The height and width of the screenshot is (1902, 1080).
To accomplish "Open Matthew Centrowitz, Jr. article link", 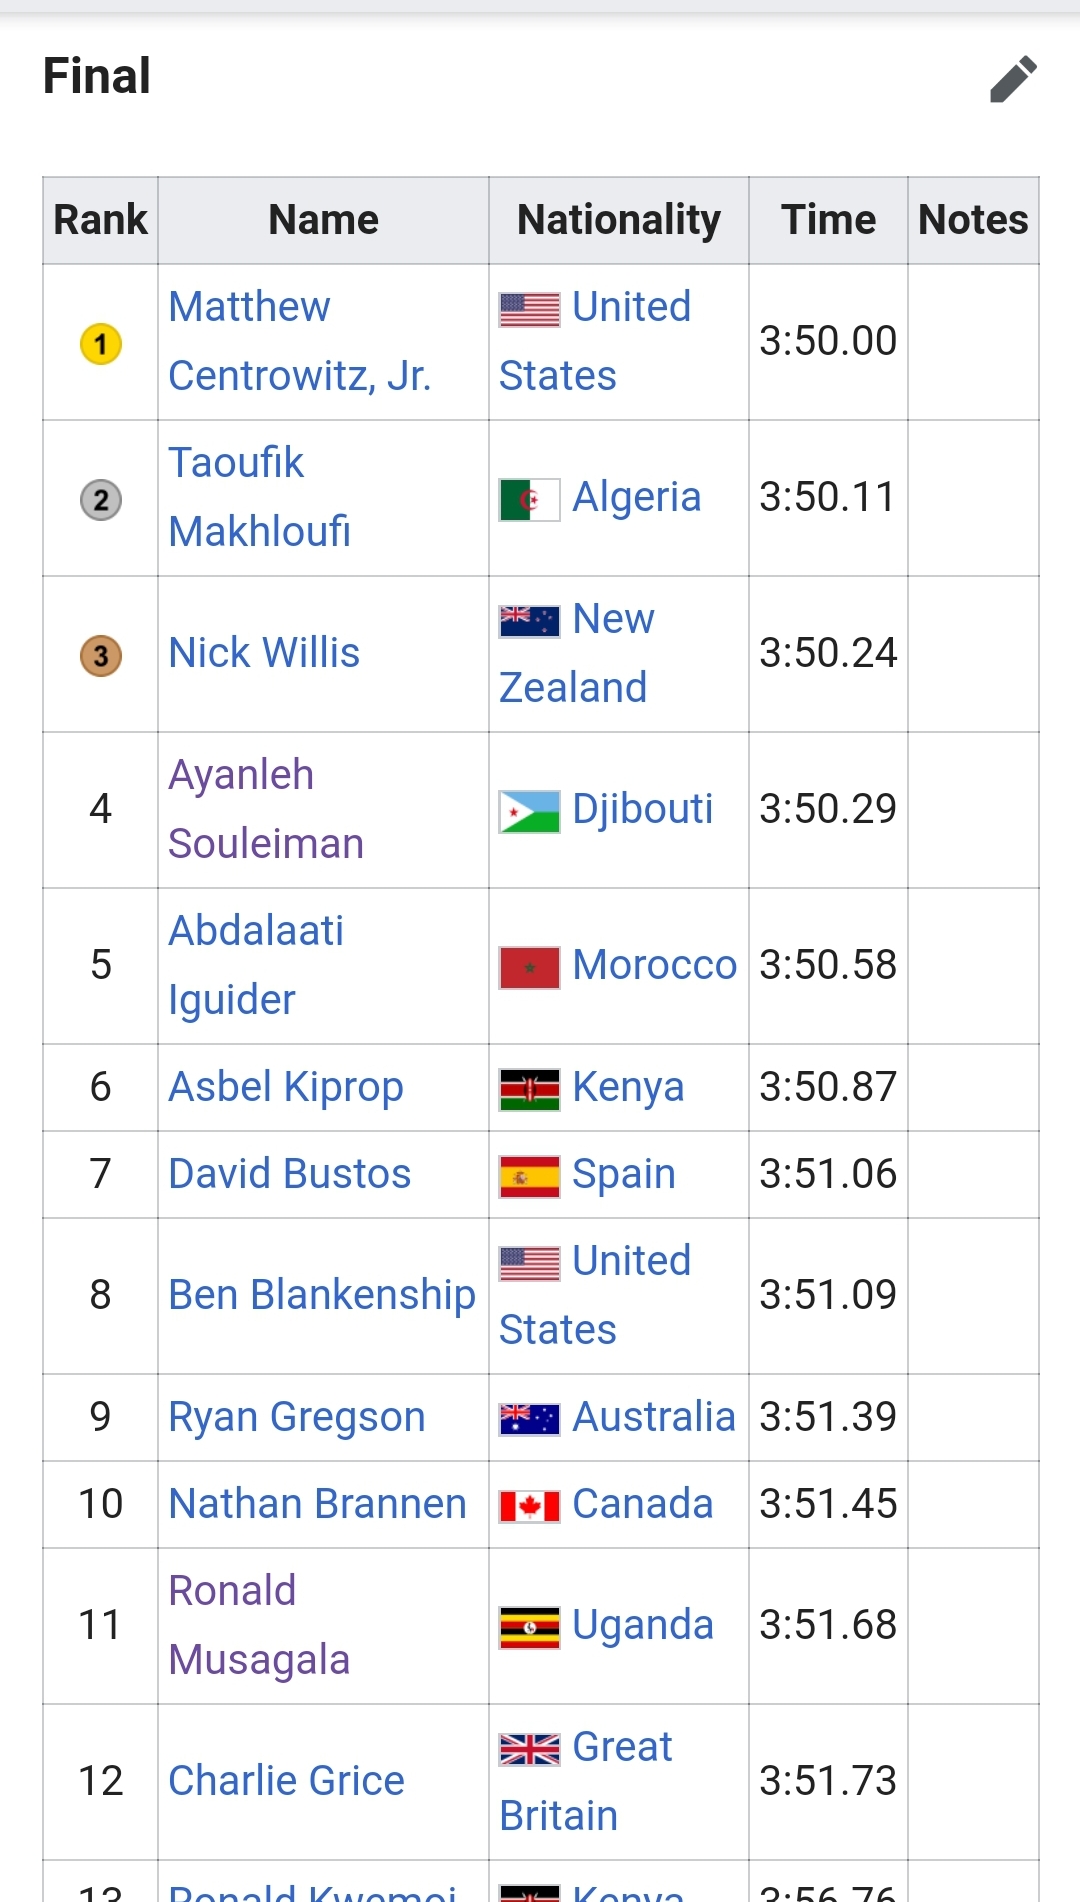I will pos(300,341).
